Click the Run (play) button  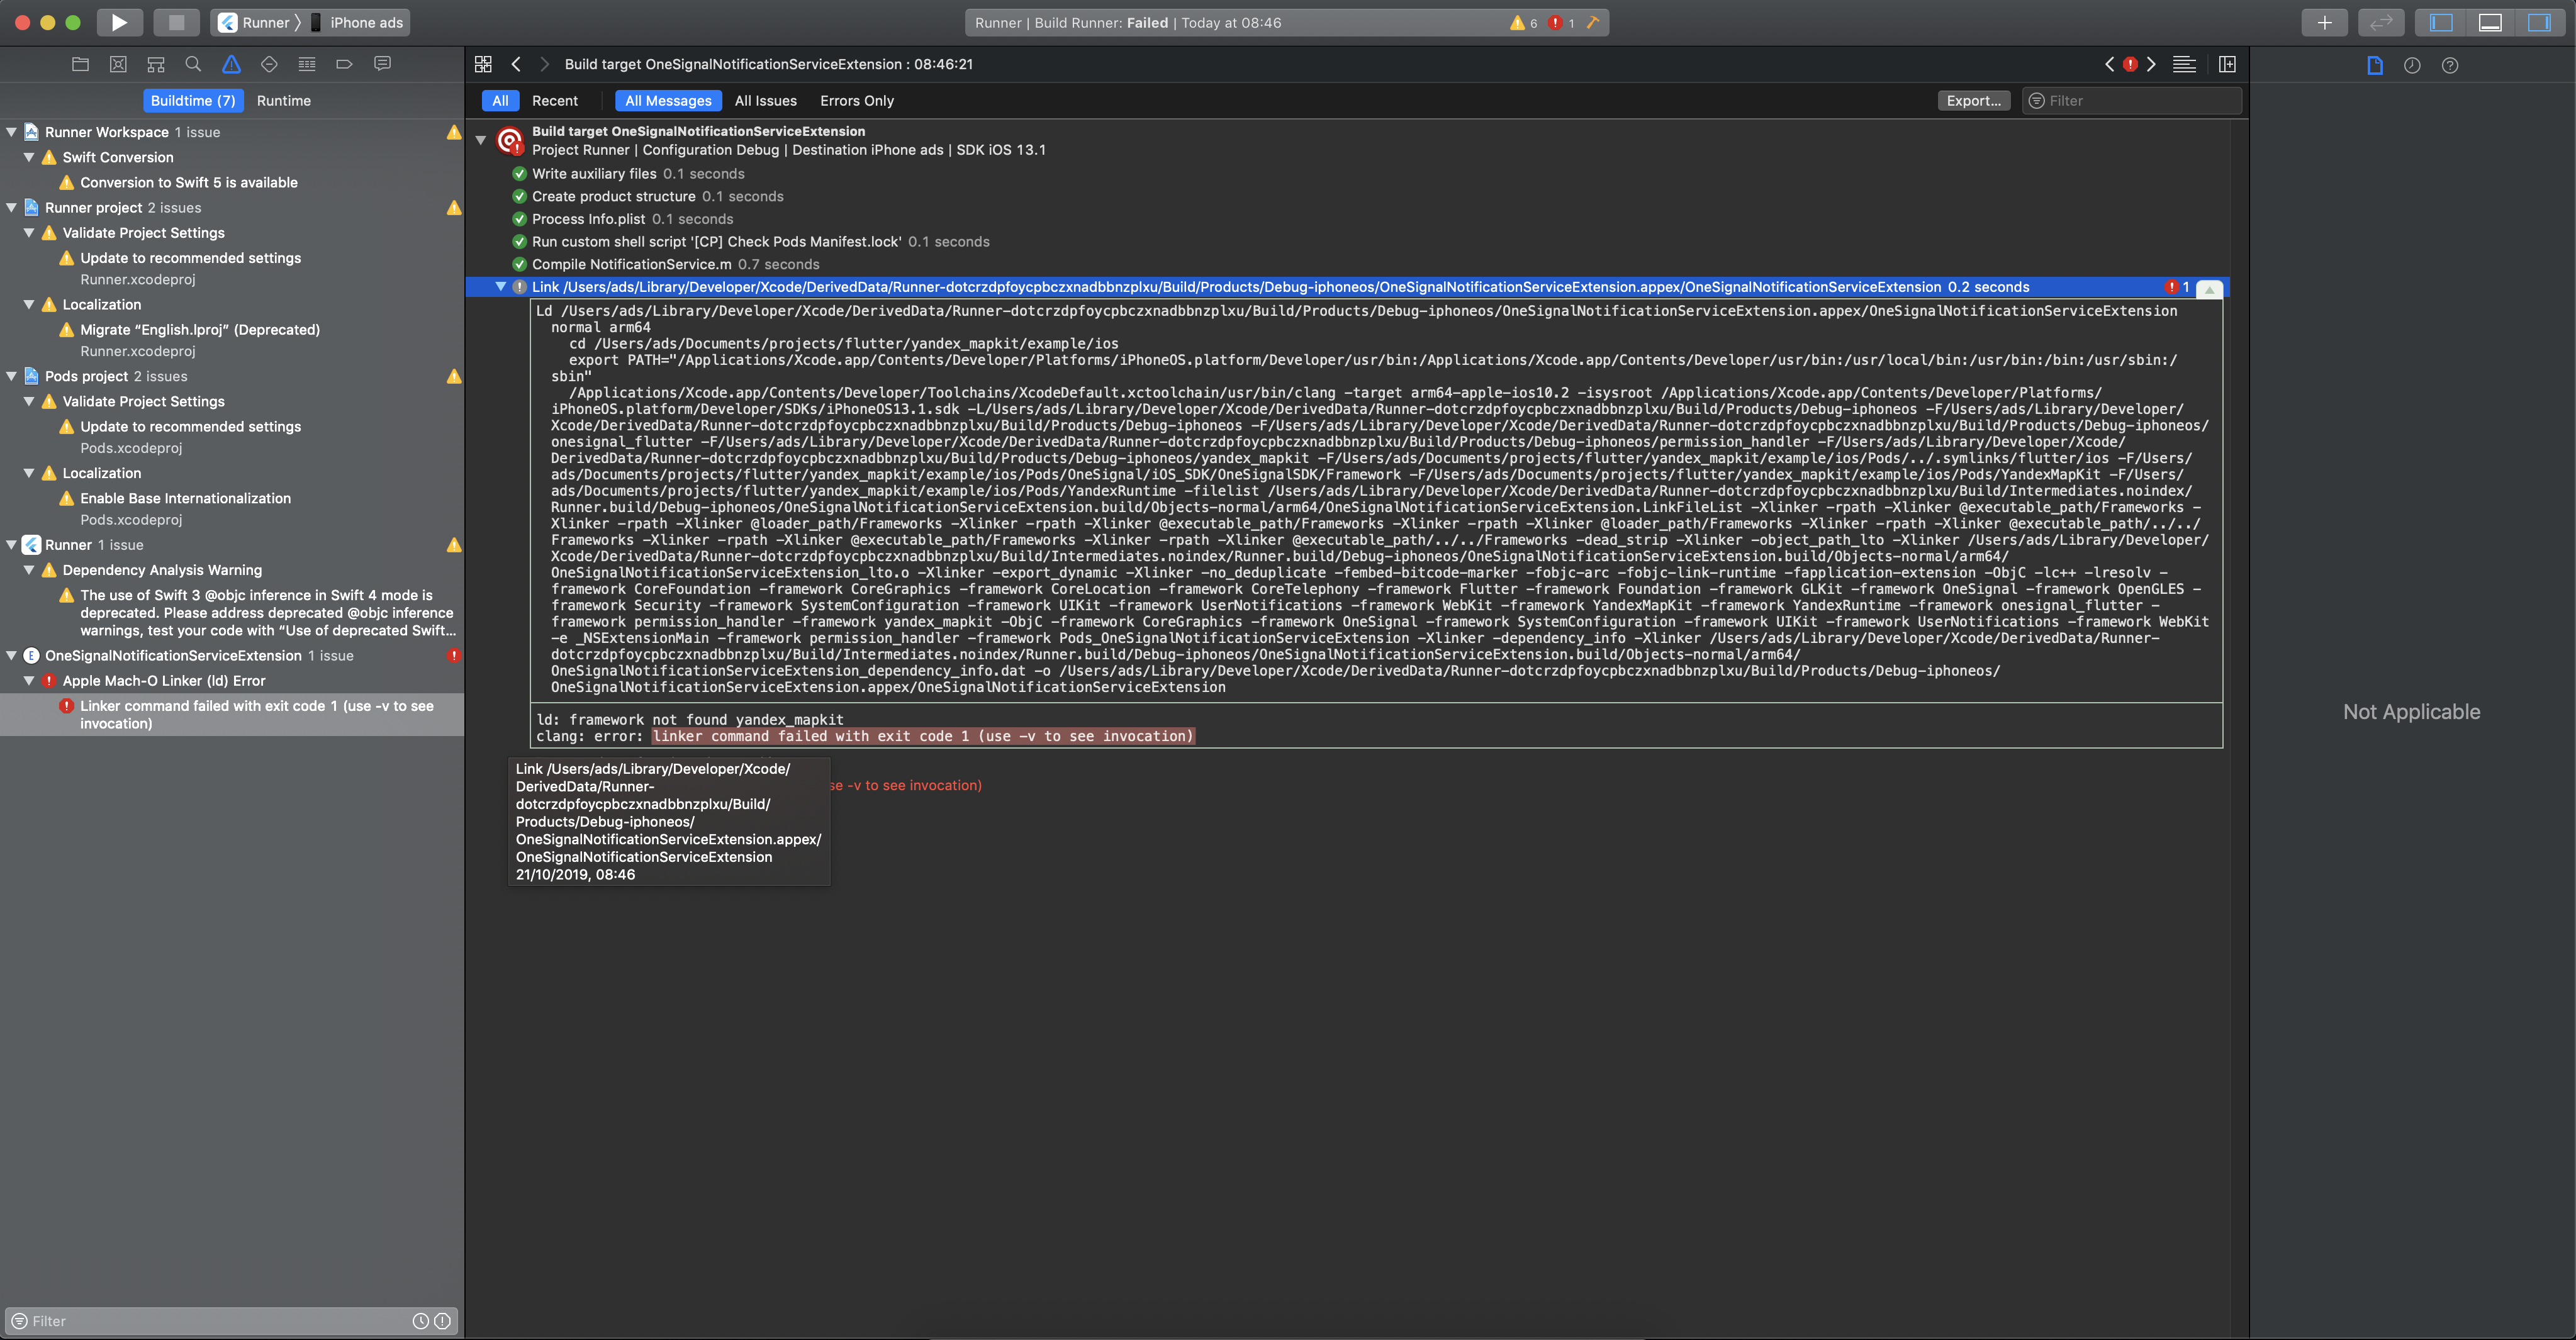(x=119, y=22)
